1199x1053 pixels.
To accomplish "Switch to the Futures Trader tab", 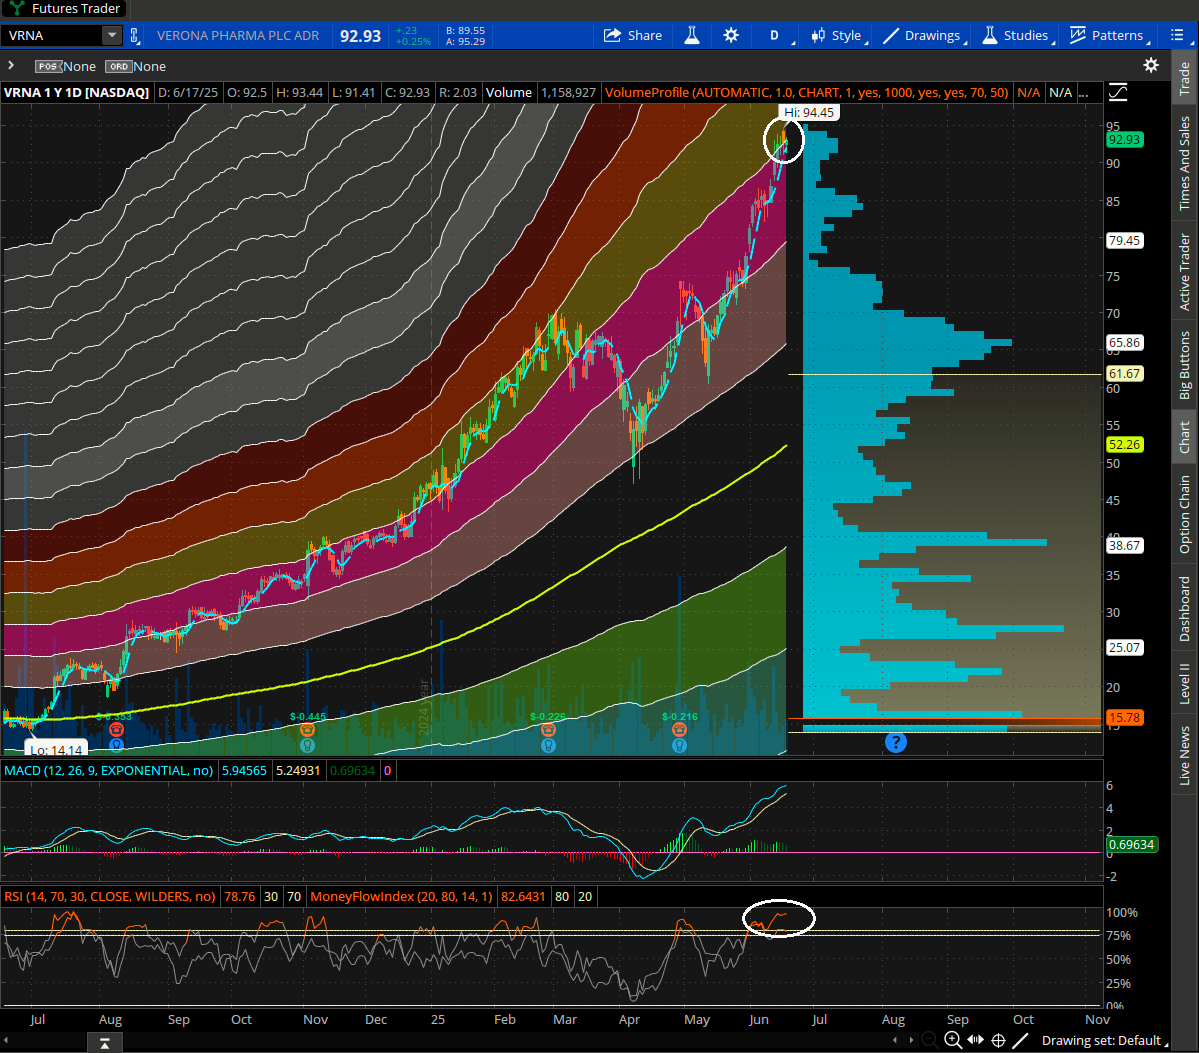I will pos(64,8).
